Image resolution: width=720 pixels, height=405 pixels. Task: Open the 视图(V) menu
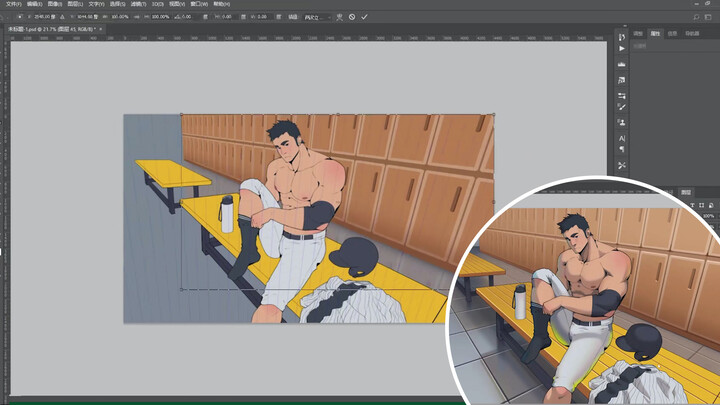[177, 4]
